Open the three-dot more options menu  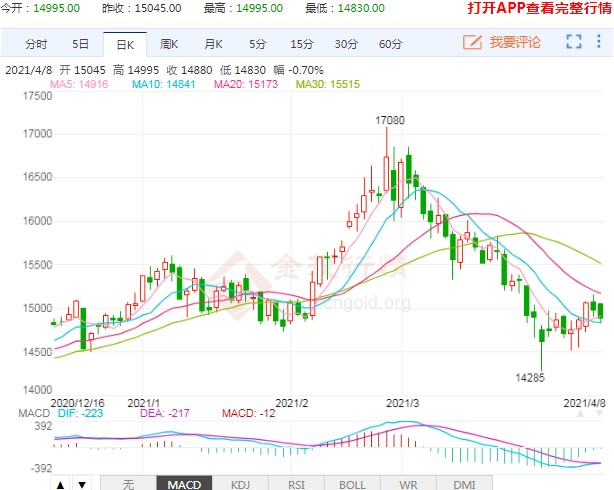point(599,42)
